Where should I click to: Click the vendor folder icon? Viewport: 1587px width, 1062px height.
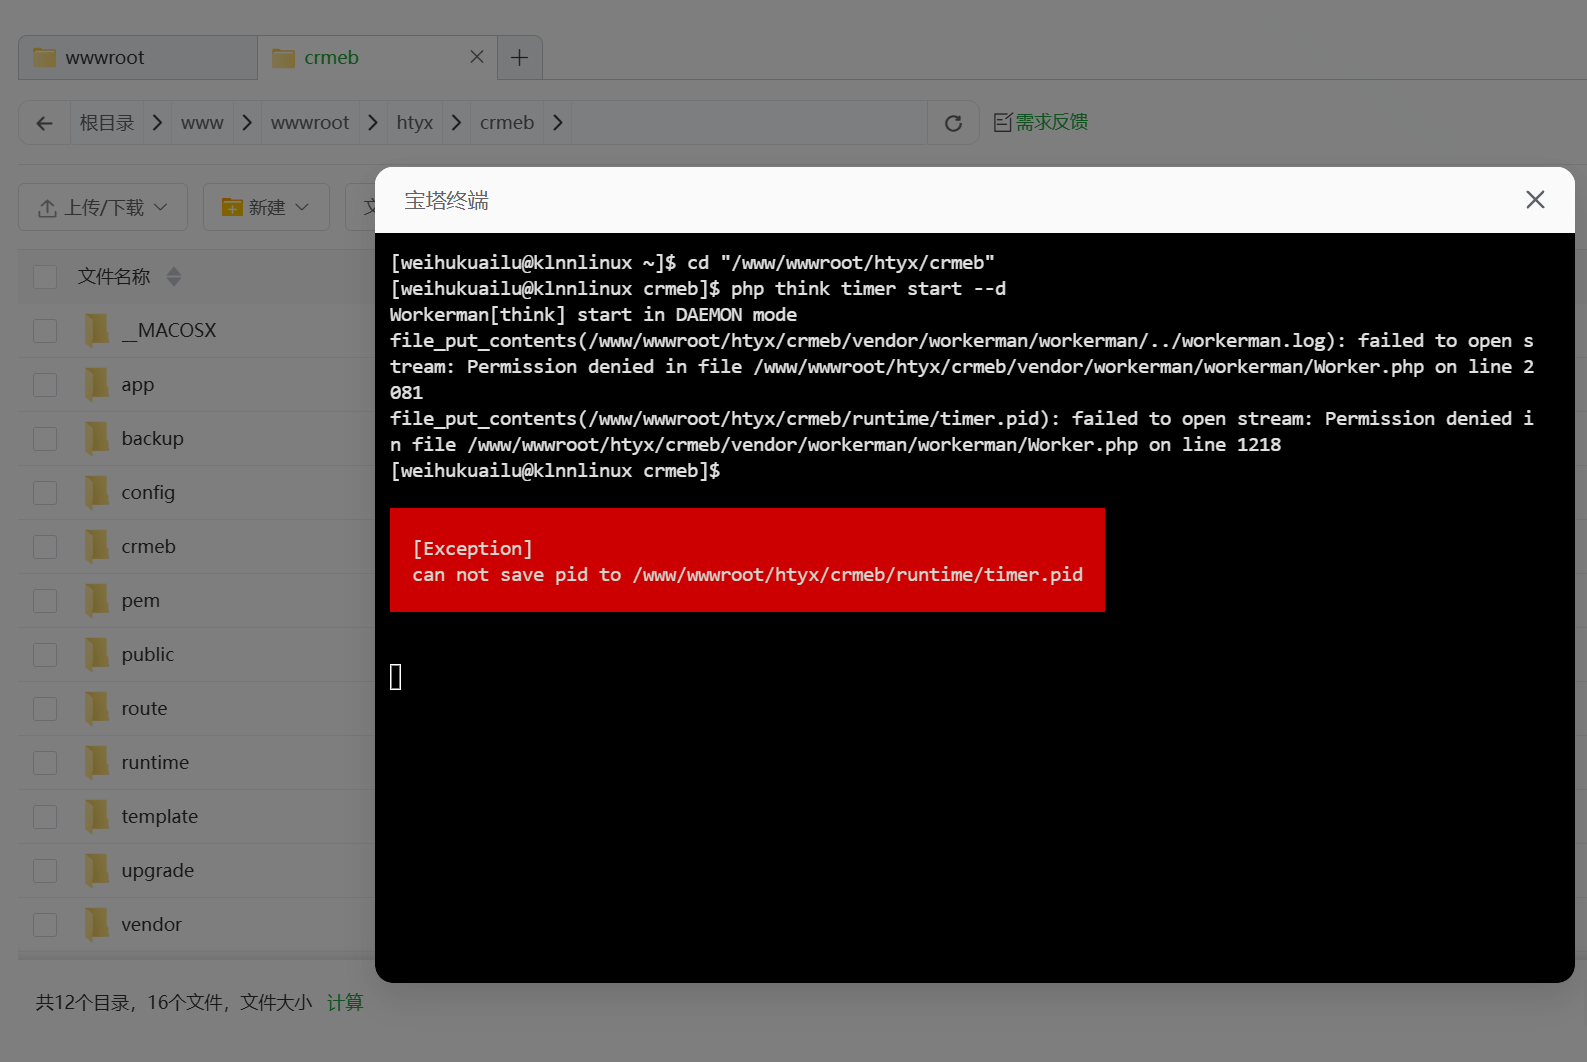[x=97, y=924]
